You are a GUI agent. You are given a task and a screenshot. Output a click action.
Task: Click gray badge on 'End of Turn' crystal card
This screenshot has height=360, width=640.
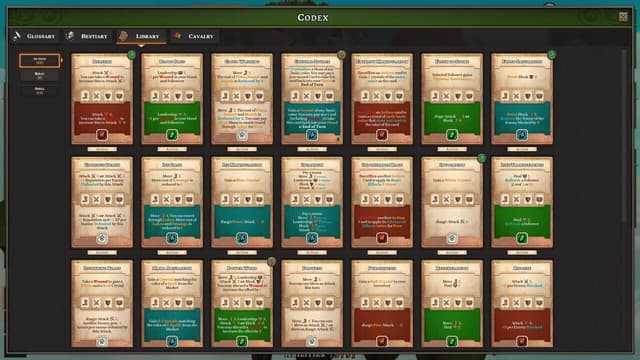(341, 54)
